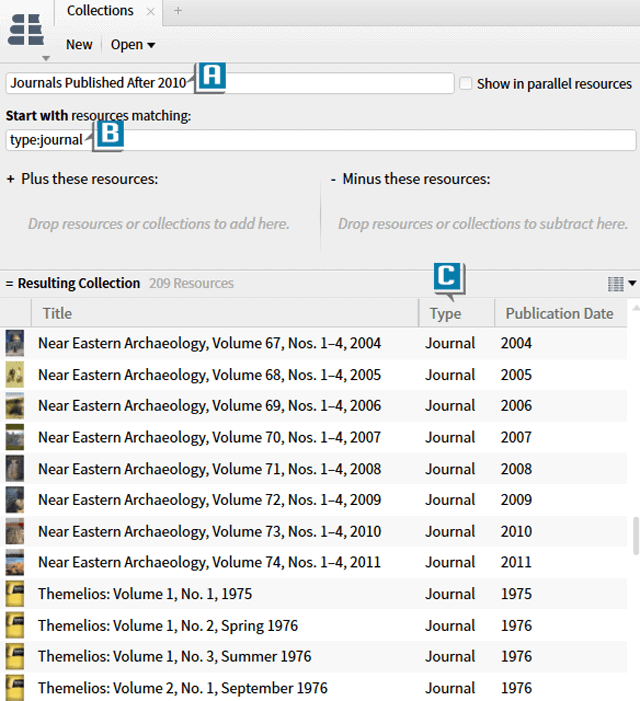Screen dimensions: 640x701
Task: Enable Show in parallel resources checkbox
Action: tap(466, 84)
